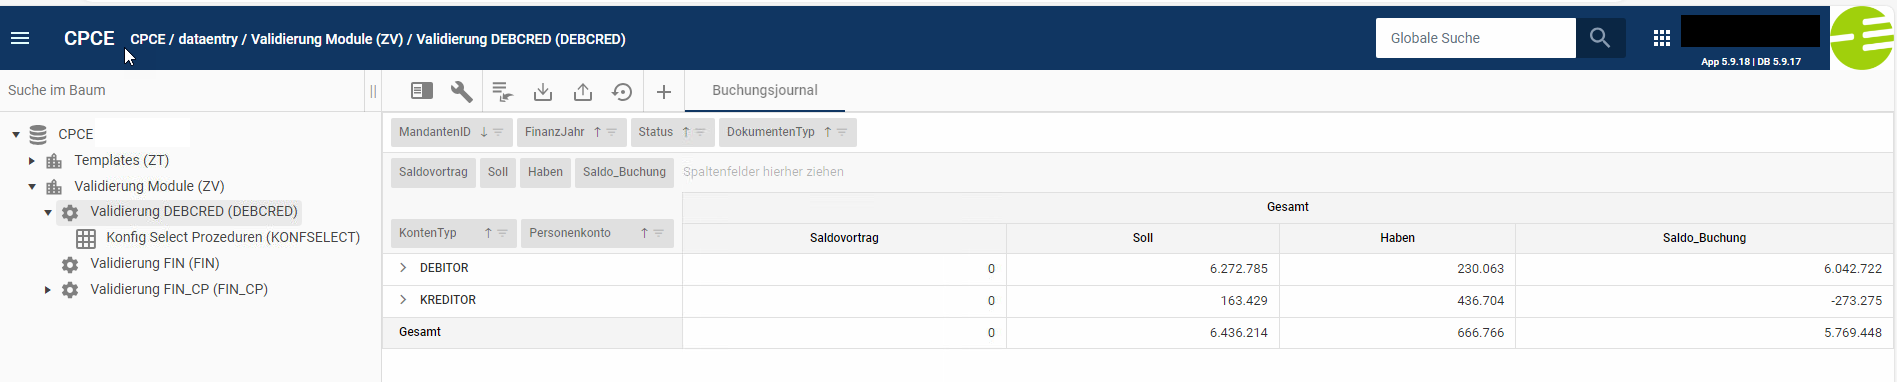The height and width of the screenshot is (382, 1897).
Task: Focus the Globale Suche input field
Action: [1476, 38]
